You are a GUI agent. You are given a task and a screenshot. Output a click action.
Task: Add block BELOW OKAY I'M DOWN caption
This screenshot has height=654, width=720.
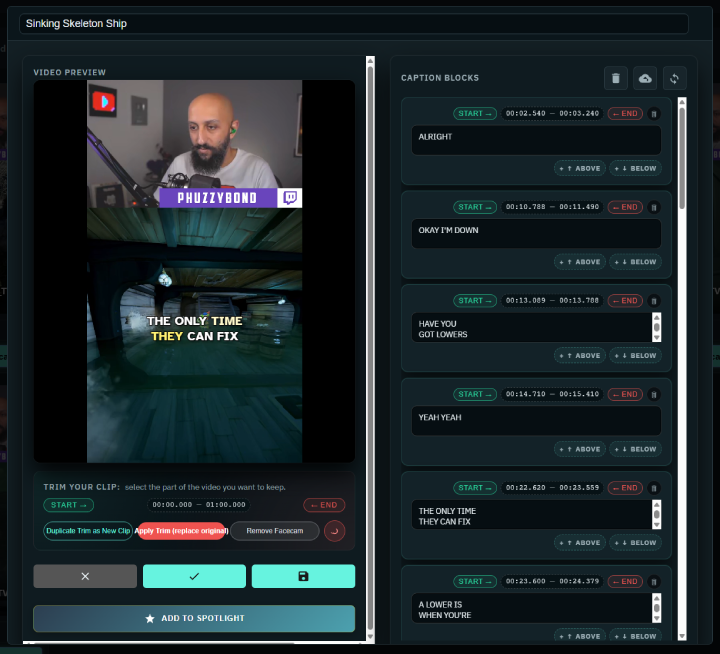coord(636,262)
